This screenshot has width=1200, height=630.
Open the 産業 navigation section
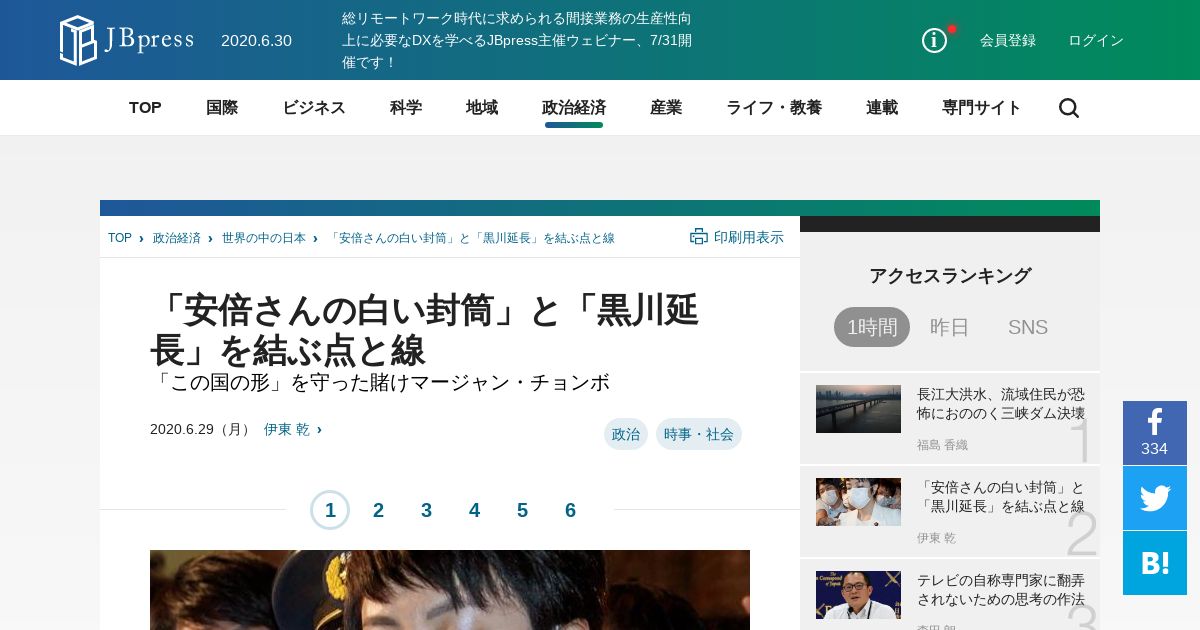tap(666, 108)
